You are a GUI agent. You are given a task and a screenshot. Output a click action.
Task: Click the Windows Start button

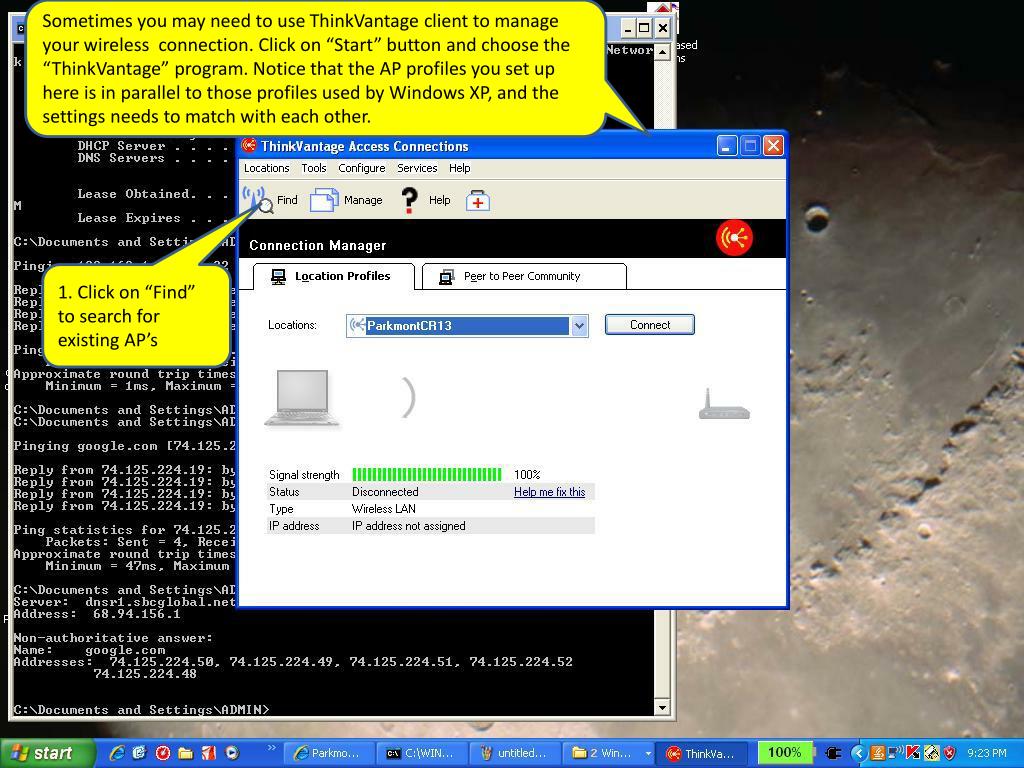(46, 753)
